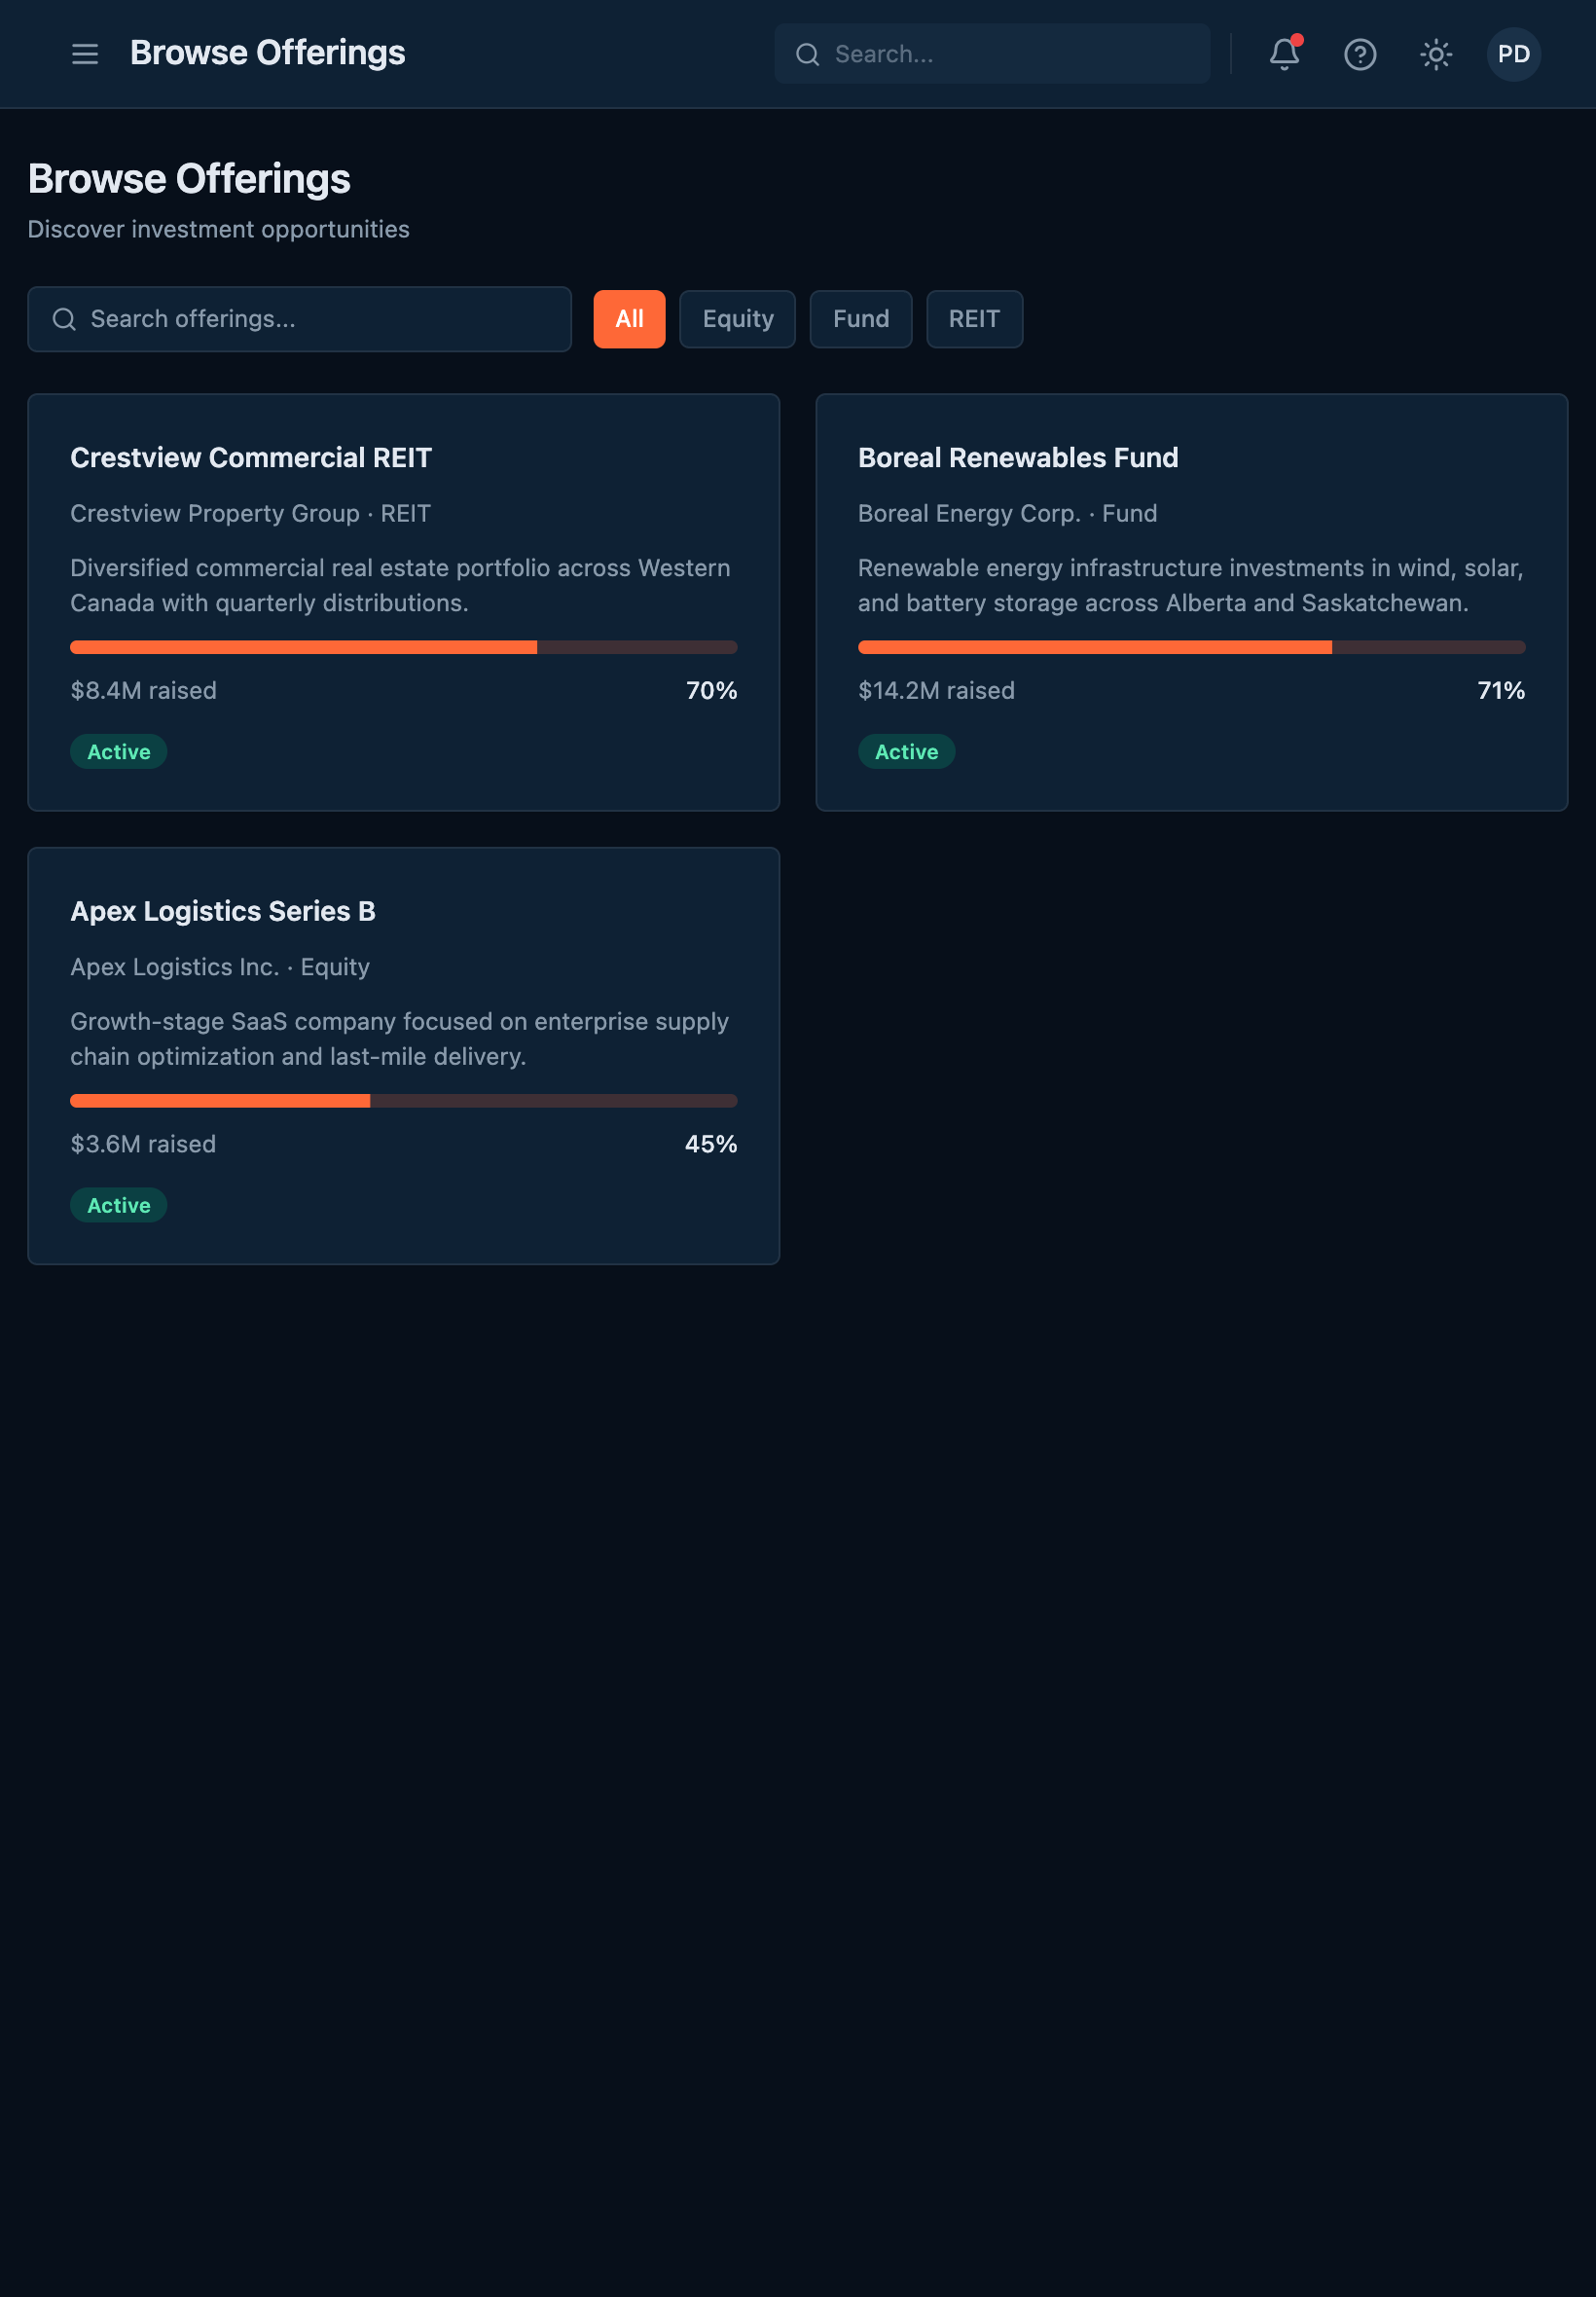The width and height of the screenshot is (1596, 2297).
Task: Click the magnifier icon in top search bar
Action: click(x=807, y=54)
